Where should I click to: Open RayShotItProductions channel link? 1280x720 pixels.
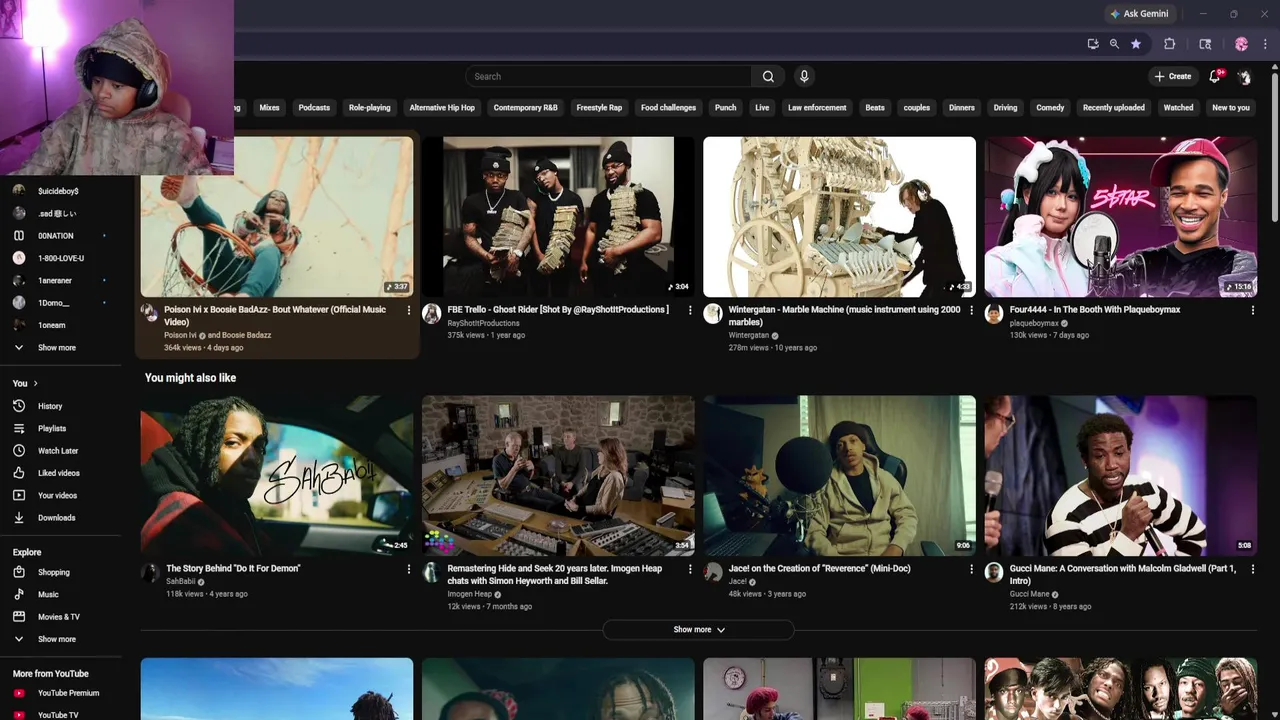pyautogui.click(x=484, y=323)
